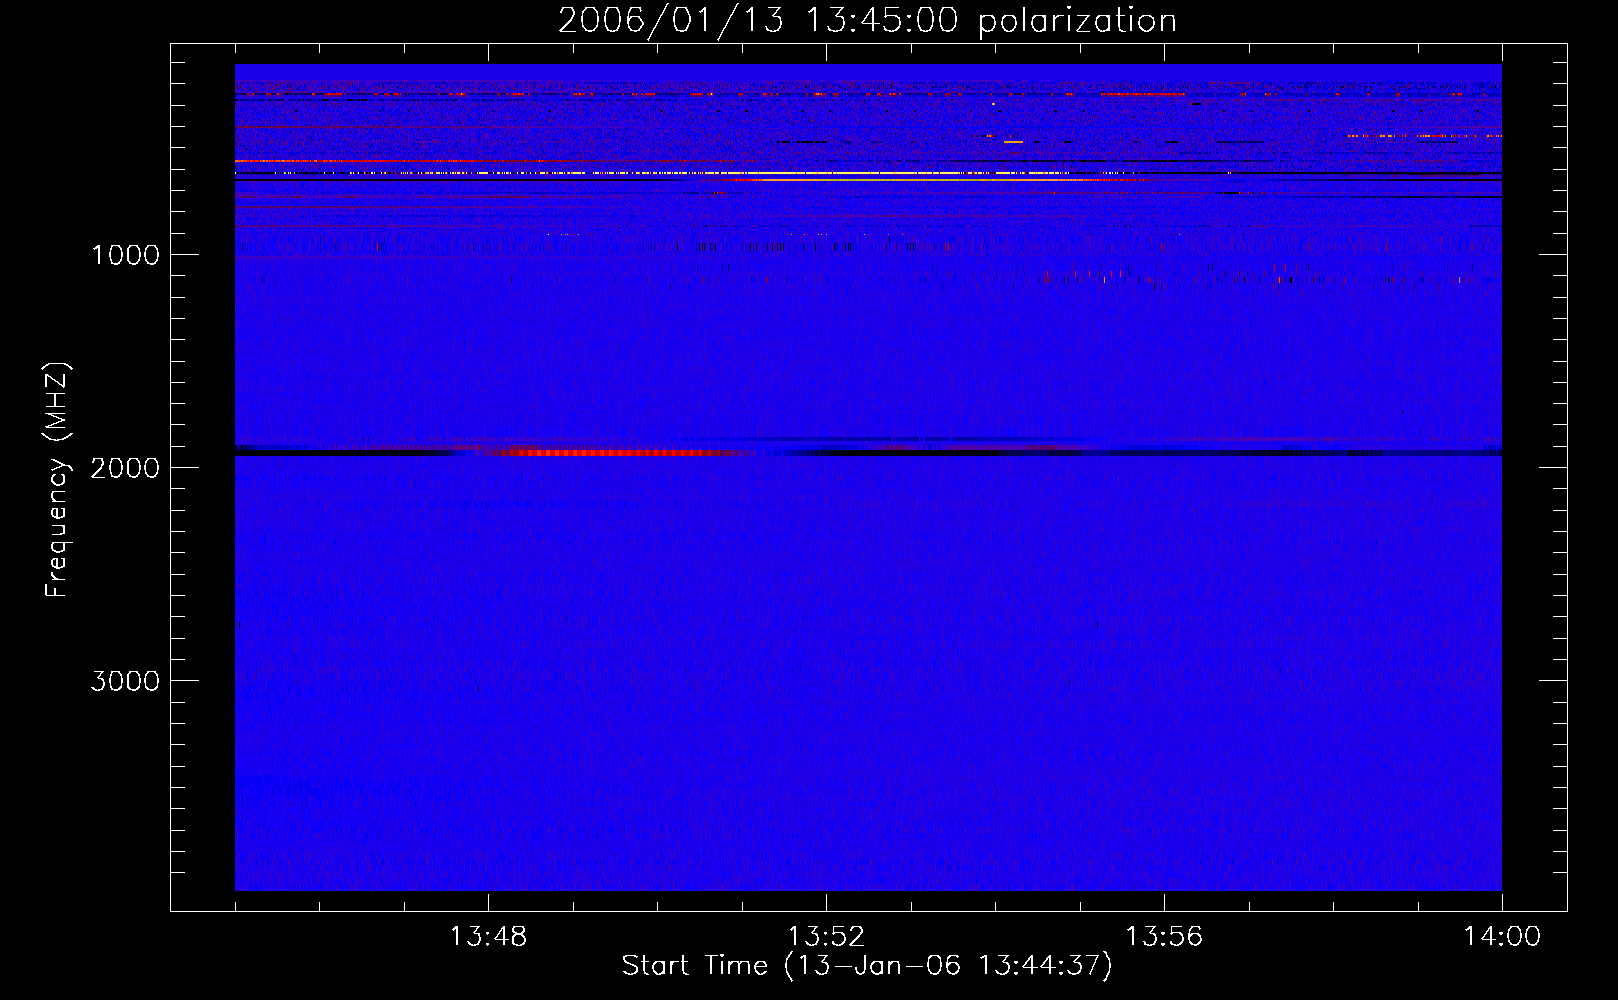Viewport: 1618px width, 1000px height.
Task: Click the 'Start Time (13-Jan-06 13:44:37)' label
Action: click(867, 966)
